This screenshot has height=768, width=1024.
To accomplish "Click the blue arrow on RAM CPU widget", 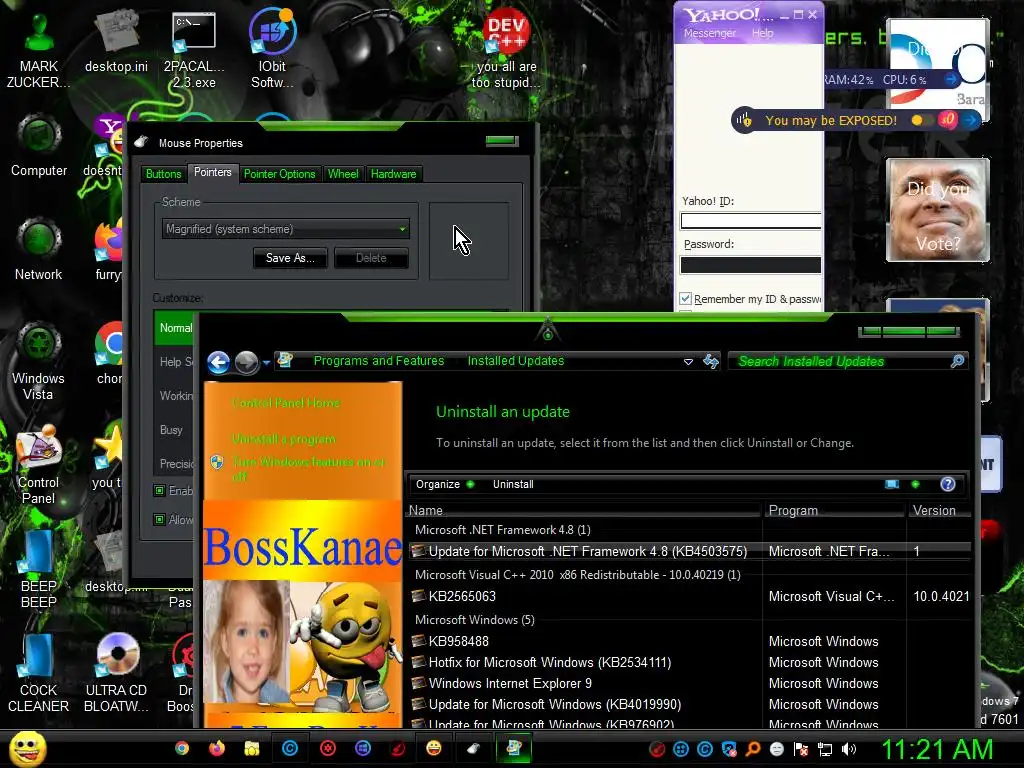I will click(952, 80).
